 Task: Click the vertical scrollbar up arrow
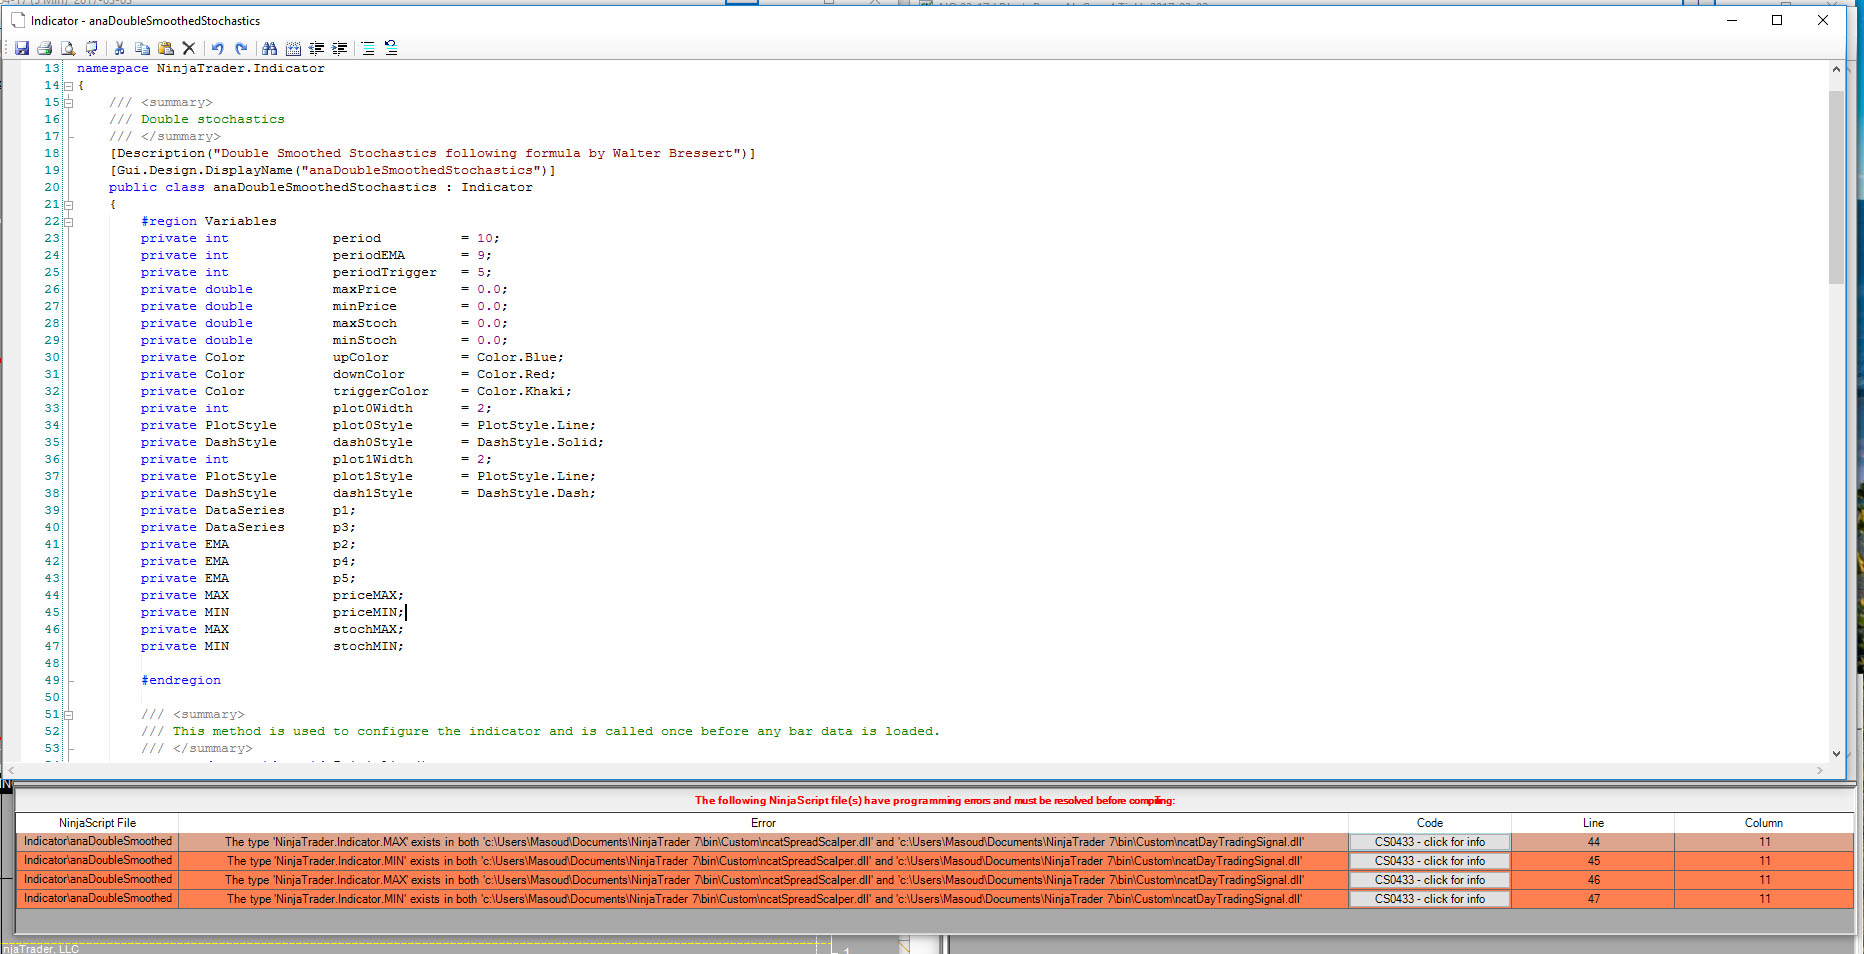[1836, 69]
